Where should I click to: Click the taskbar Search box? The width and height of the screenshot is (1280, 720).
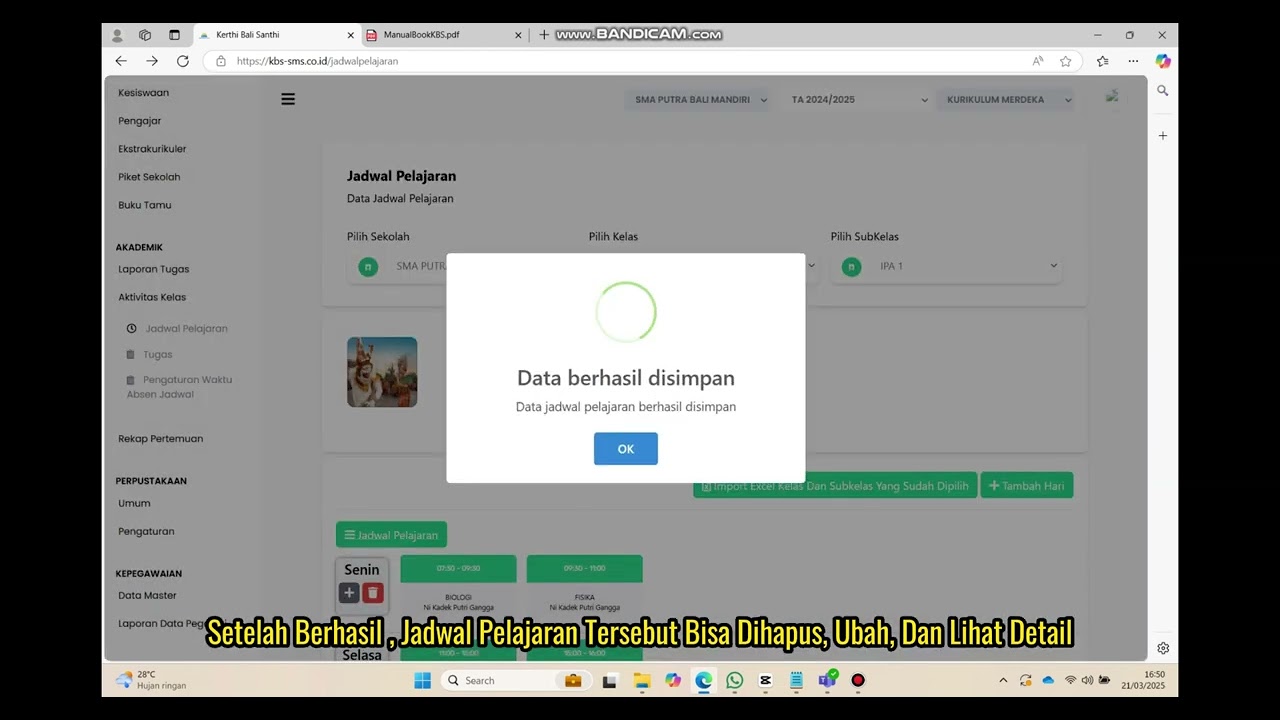pos(517,680)
